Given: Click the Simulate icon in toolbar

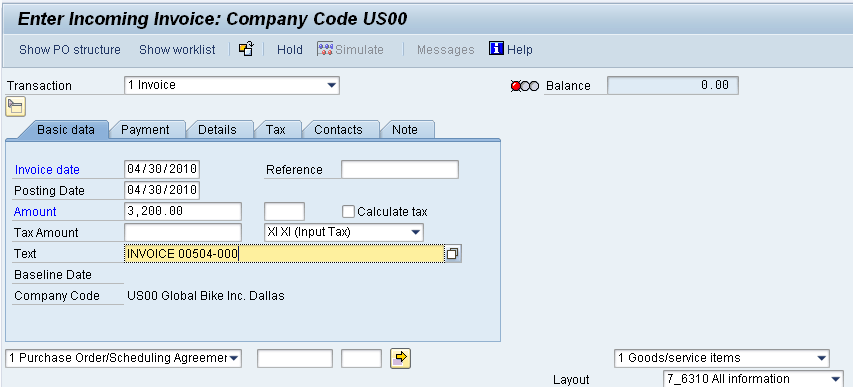Looking at the screenshot, I should pyautogui.click(x=325, y=50).
